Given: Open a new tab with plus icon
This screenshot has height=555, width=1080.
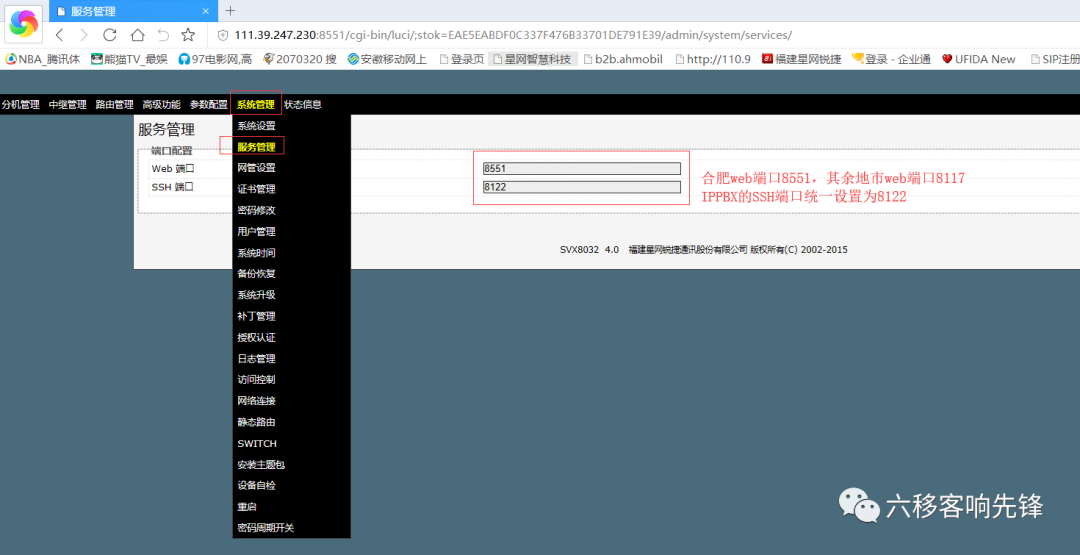Looking at the screenshot, I should pos(230,10).
